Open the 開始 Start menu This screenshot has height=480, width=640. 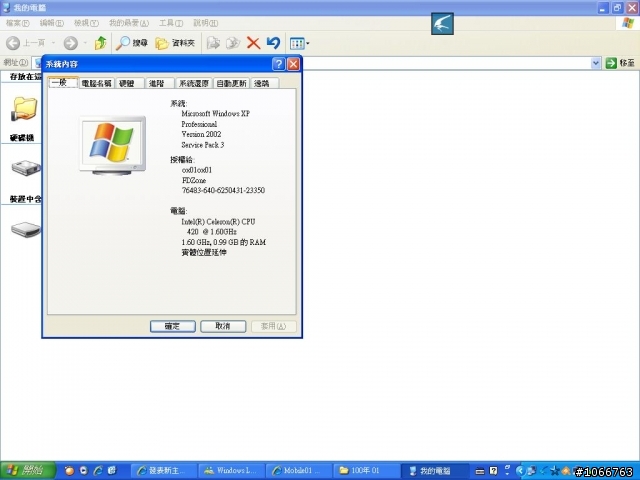[28, 471]
